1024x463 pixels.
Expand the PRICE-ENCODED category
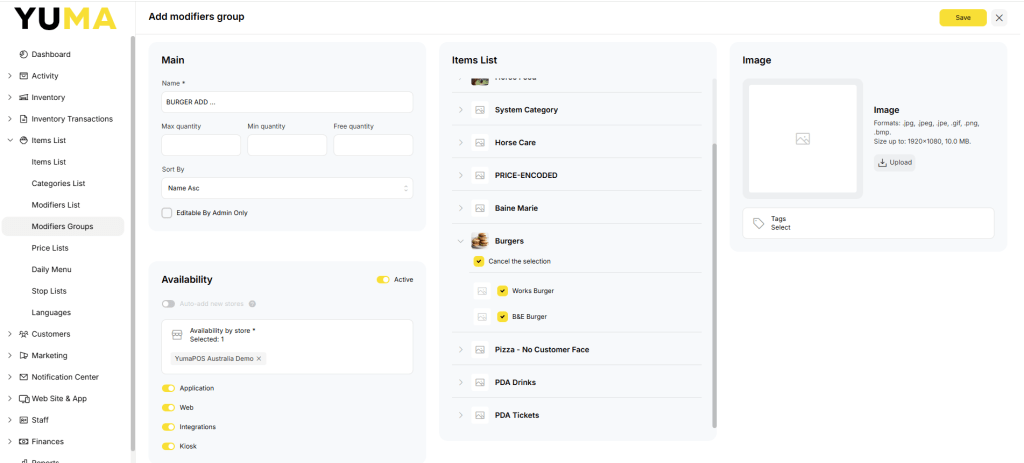(460, 175)
